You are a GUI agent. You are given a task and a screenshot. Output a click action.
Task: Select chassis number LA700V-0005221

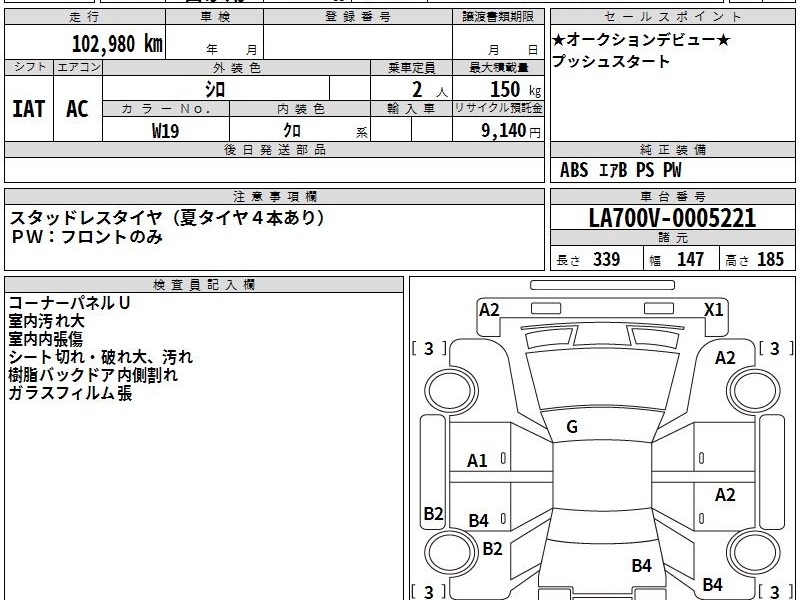tap(672, 218)
